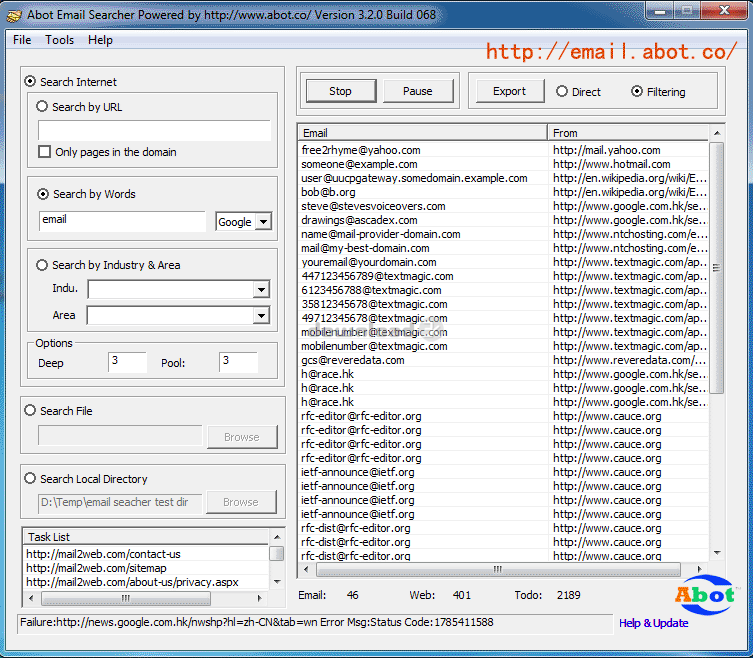Click the http://email.abot.co/ link
The height and width of the screenshot is (658, 753).
611,51
